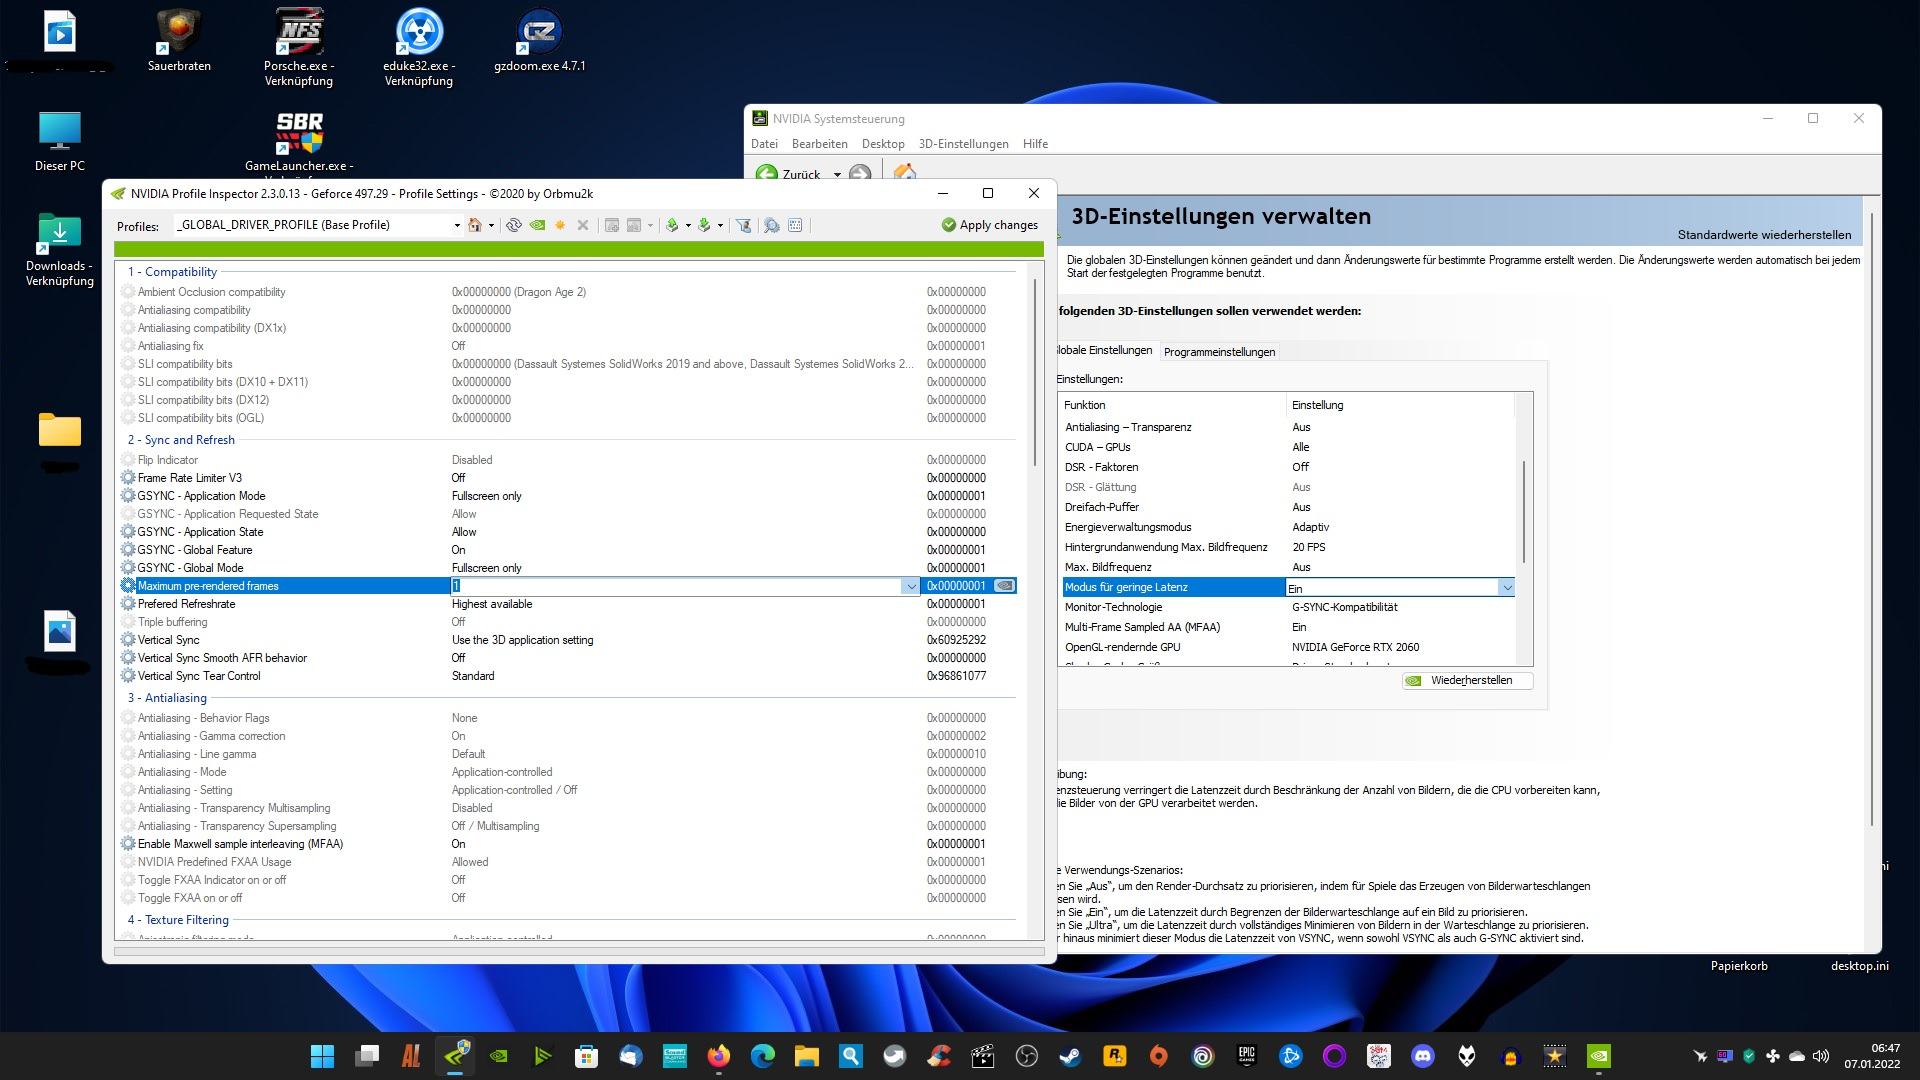Click the Wiederherstellen button
Image resolution: width=1920 pixels, height=1080 pixels.
(x=1467, y=680)
